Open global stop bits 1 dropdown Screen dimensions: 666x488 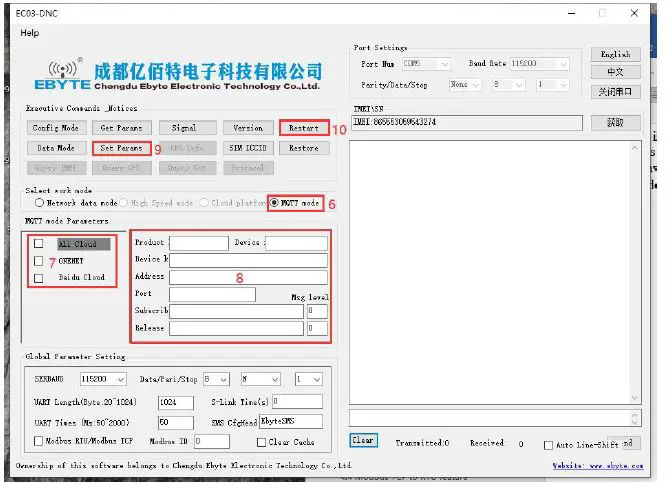pos(309,379)
